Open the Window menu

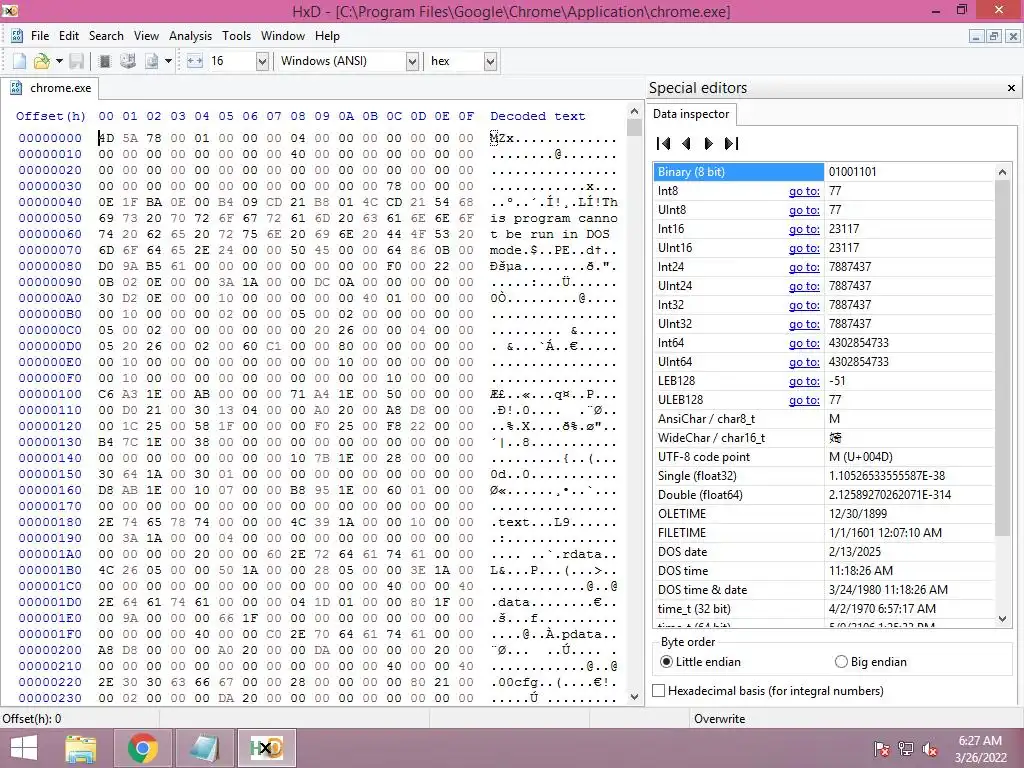click(x=283, y=36)
